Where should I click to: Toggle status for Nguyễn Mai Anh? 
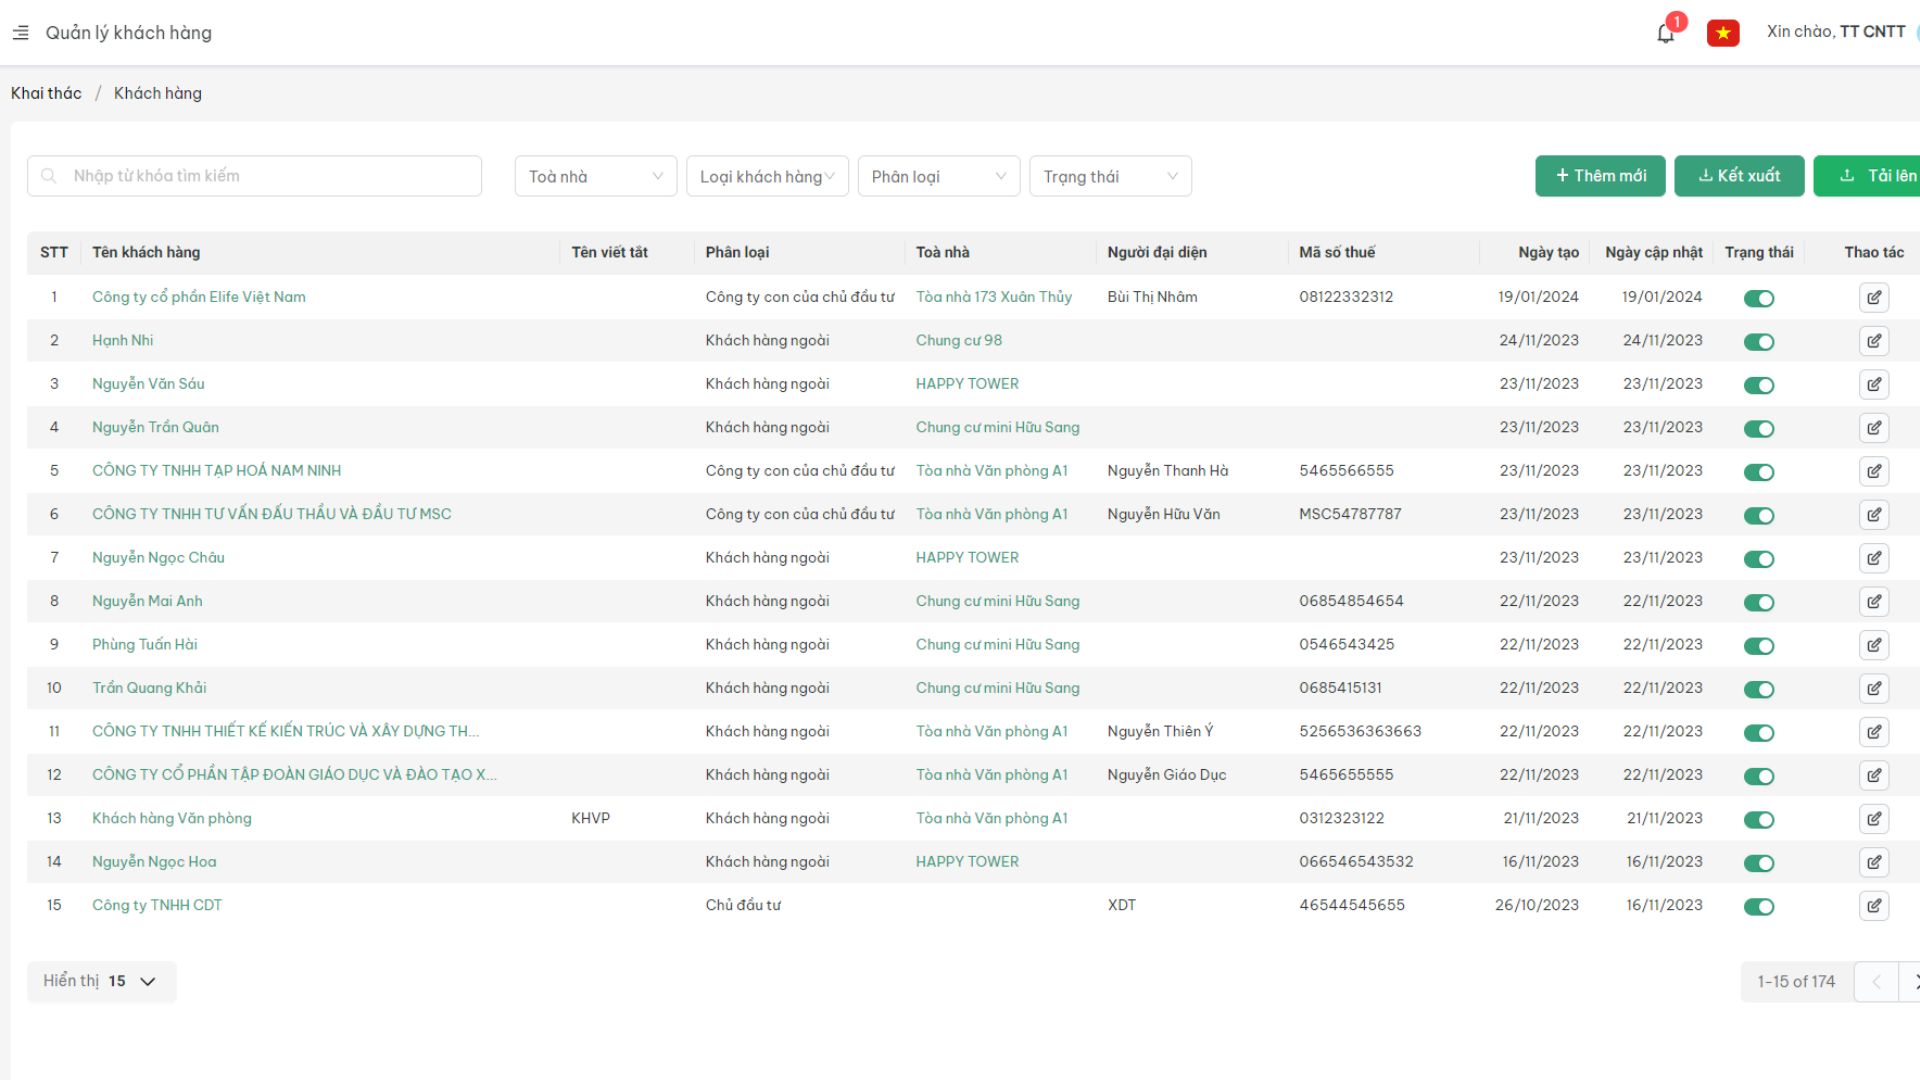(x=1759, y=603)
